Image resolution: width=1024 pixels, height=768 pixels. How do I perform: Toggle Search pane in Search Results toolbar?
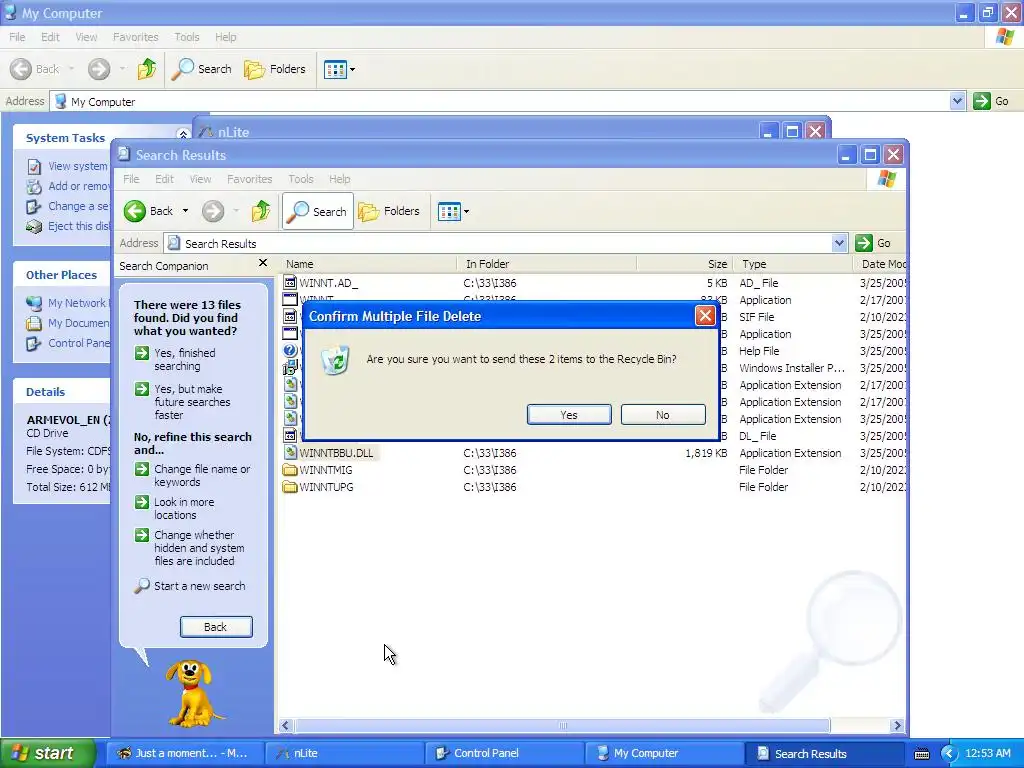tap(317, 211)
